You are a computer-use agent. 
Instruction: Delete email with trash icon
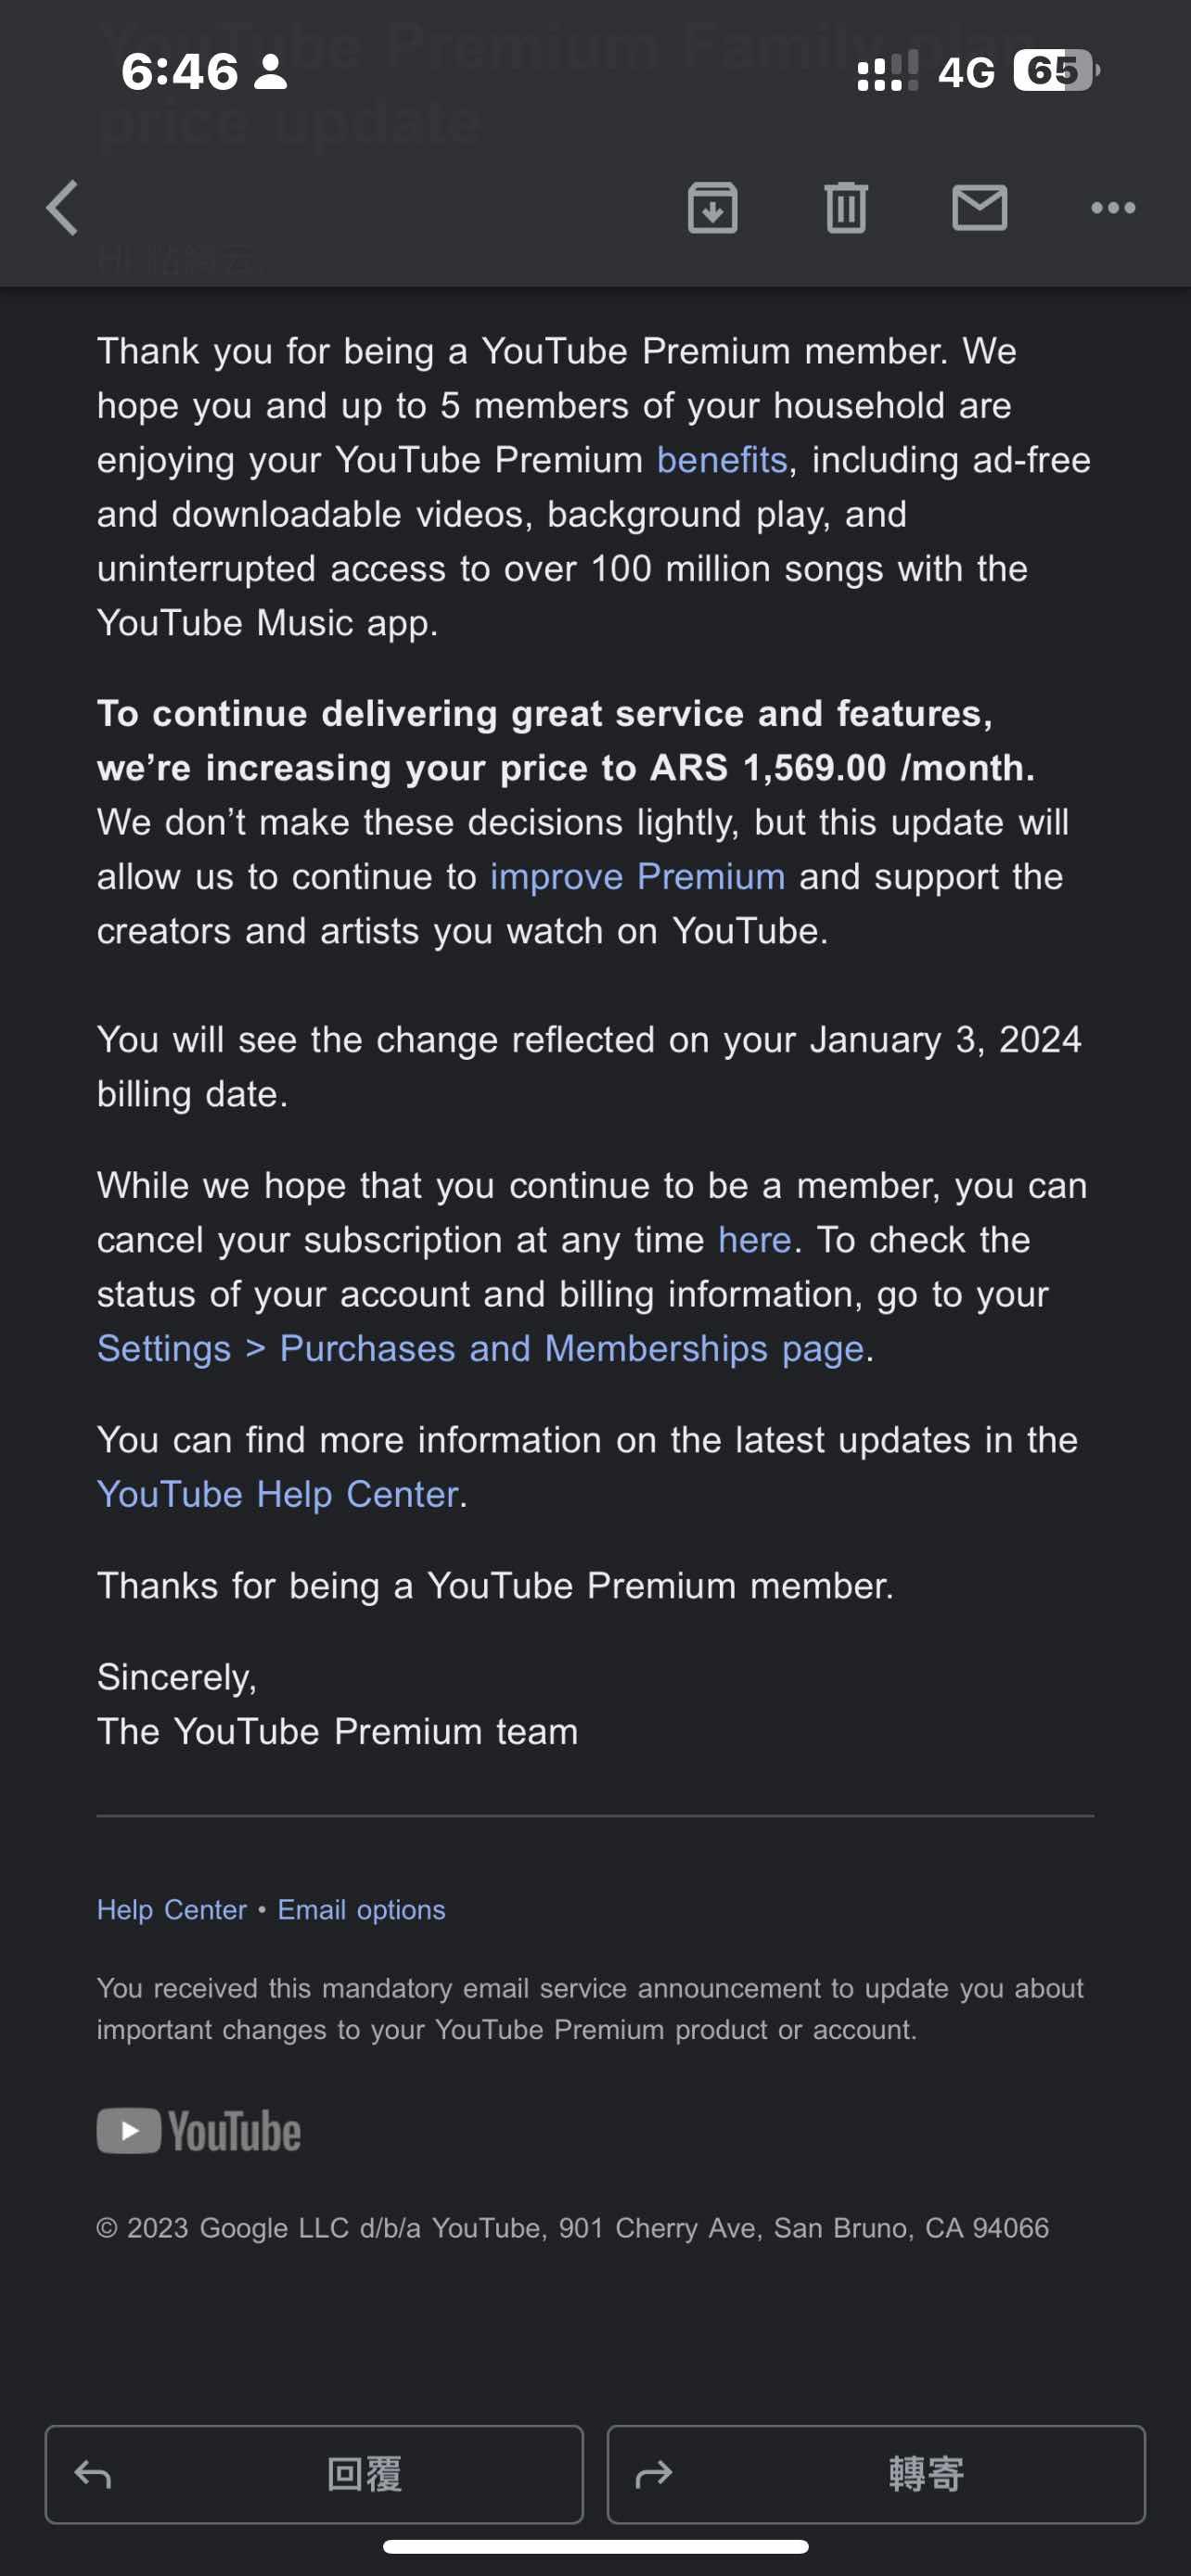pyautogui.click(x=846, y=208)
